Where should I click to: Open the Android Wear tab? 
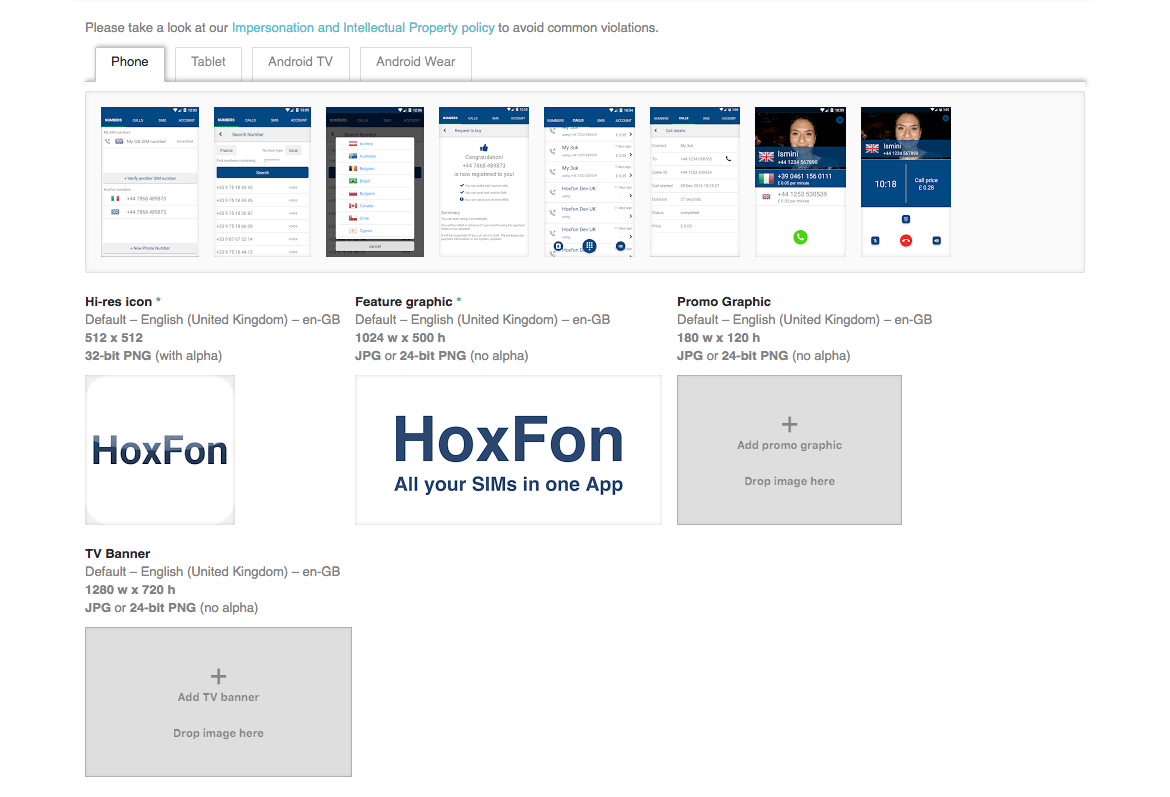[x=416, y=63]
